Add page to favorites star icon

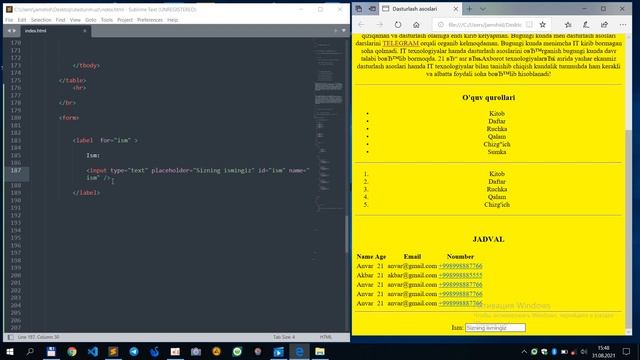542,24
